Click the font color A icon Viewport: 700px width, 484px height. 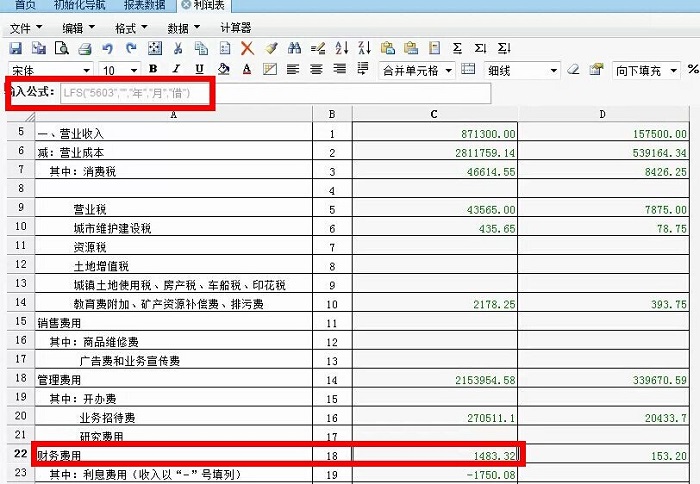click(246, 69)
